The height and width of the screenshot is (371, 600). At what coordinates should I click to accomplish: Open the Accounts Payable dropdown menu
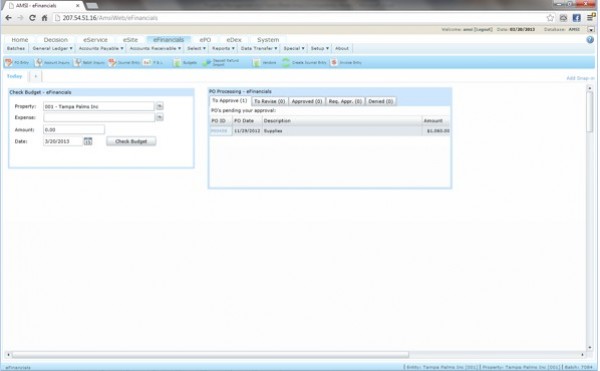click(x=101, y=49)
